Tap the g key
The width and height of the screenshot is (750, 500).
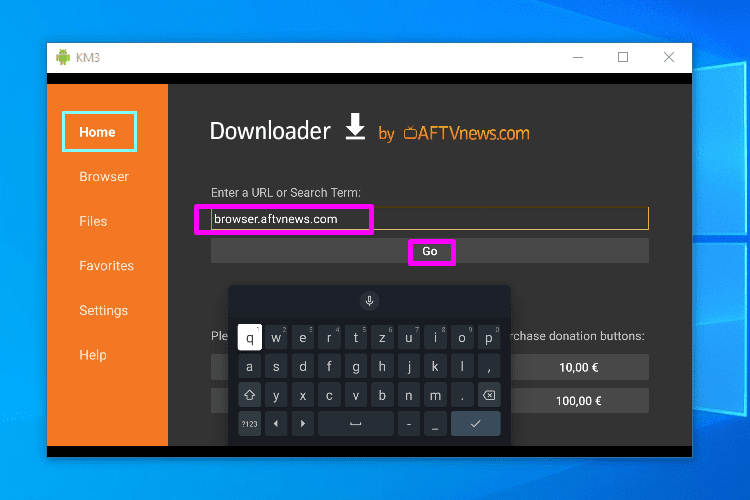point(356,367)
